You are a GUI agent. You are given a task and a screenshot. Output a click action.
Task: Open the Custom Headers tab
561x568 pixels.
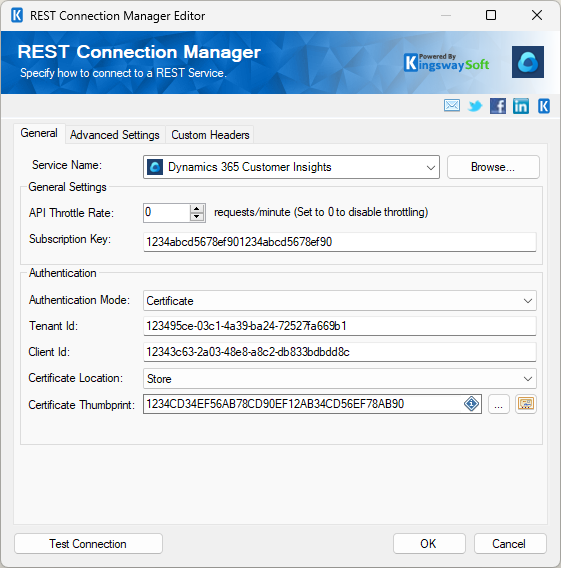pyautogui.click(x=210, y=135)
